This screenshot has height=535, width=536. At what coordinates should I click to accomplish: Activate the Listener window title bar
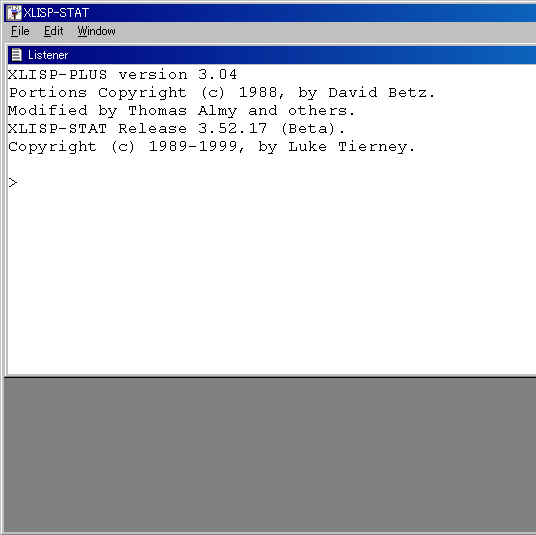coord(272,55)
